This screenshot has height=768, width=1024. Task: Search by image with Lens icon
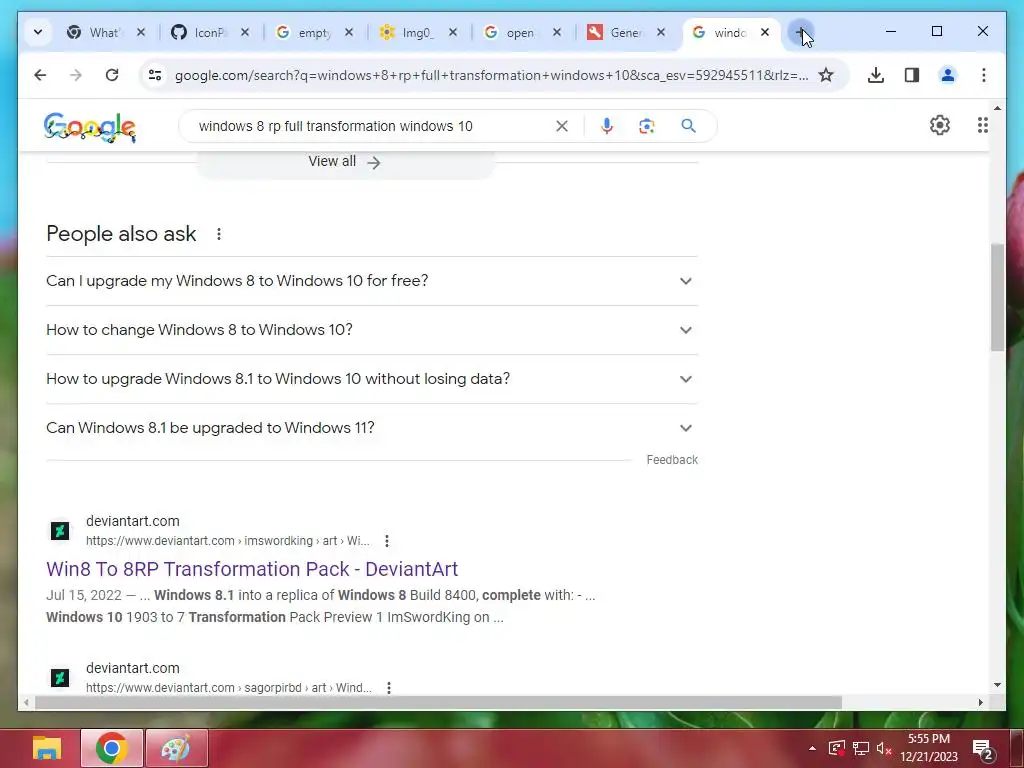pyautogui.click(x=647, y=126)
